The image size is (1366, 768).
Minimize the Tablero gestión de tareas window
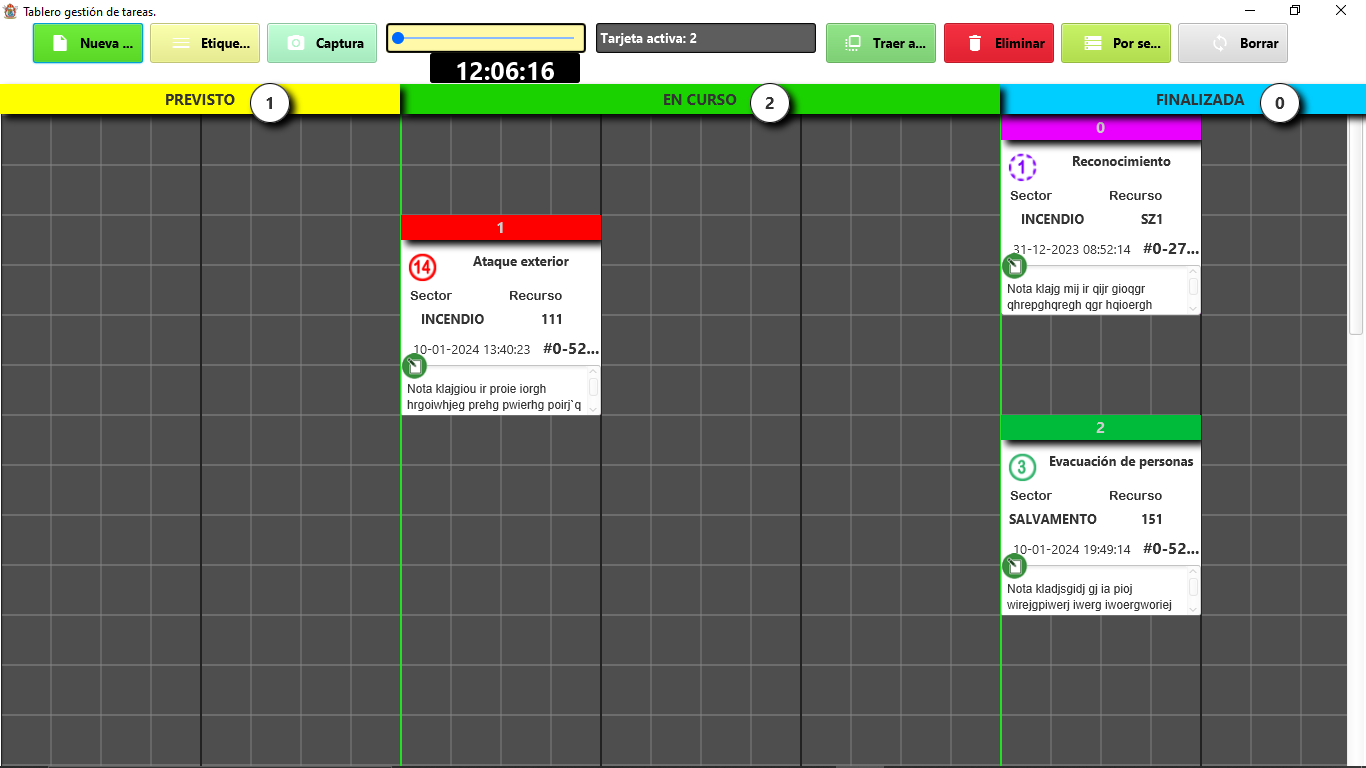click(x=1250, y=10)
